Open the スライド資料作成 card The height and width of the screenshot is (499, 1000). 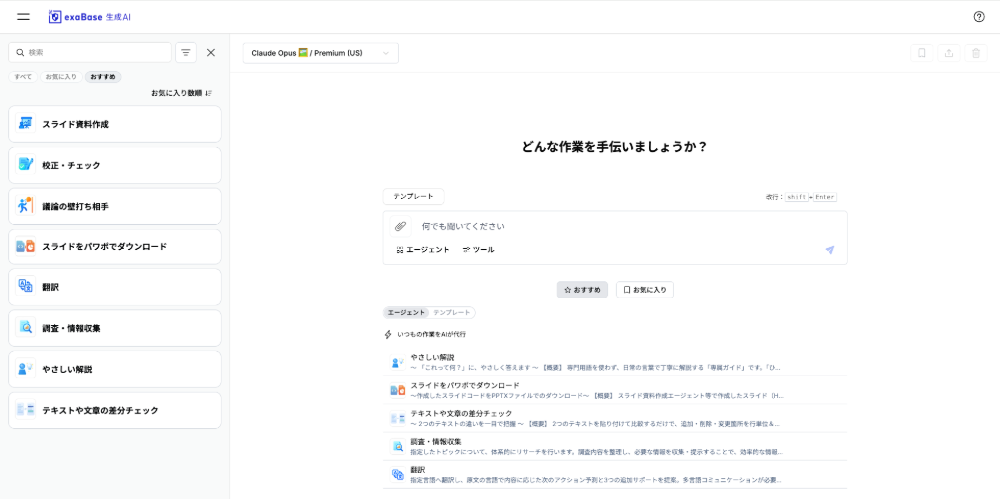115,124
